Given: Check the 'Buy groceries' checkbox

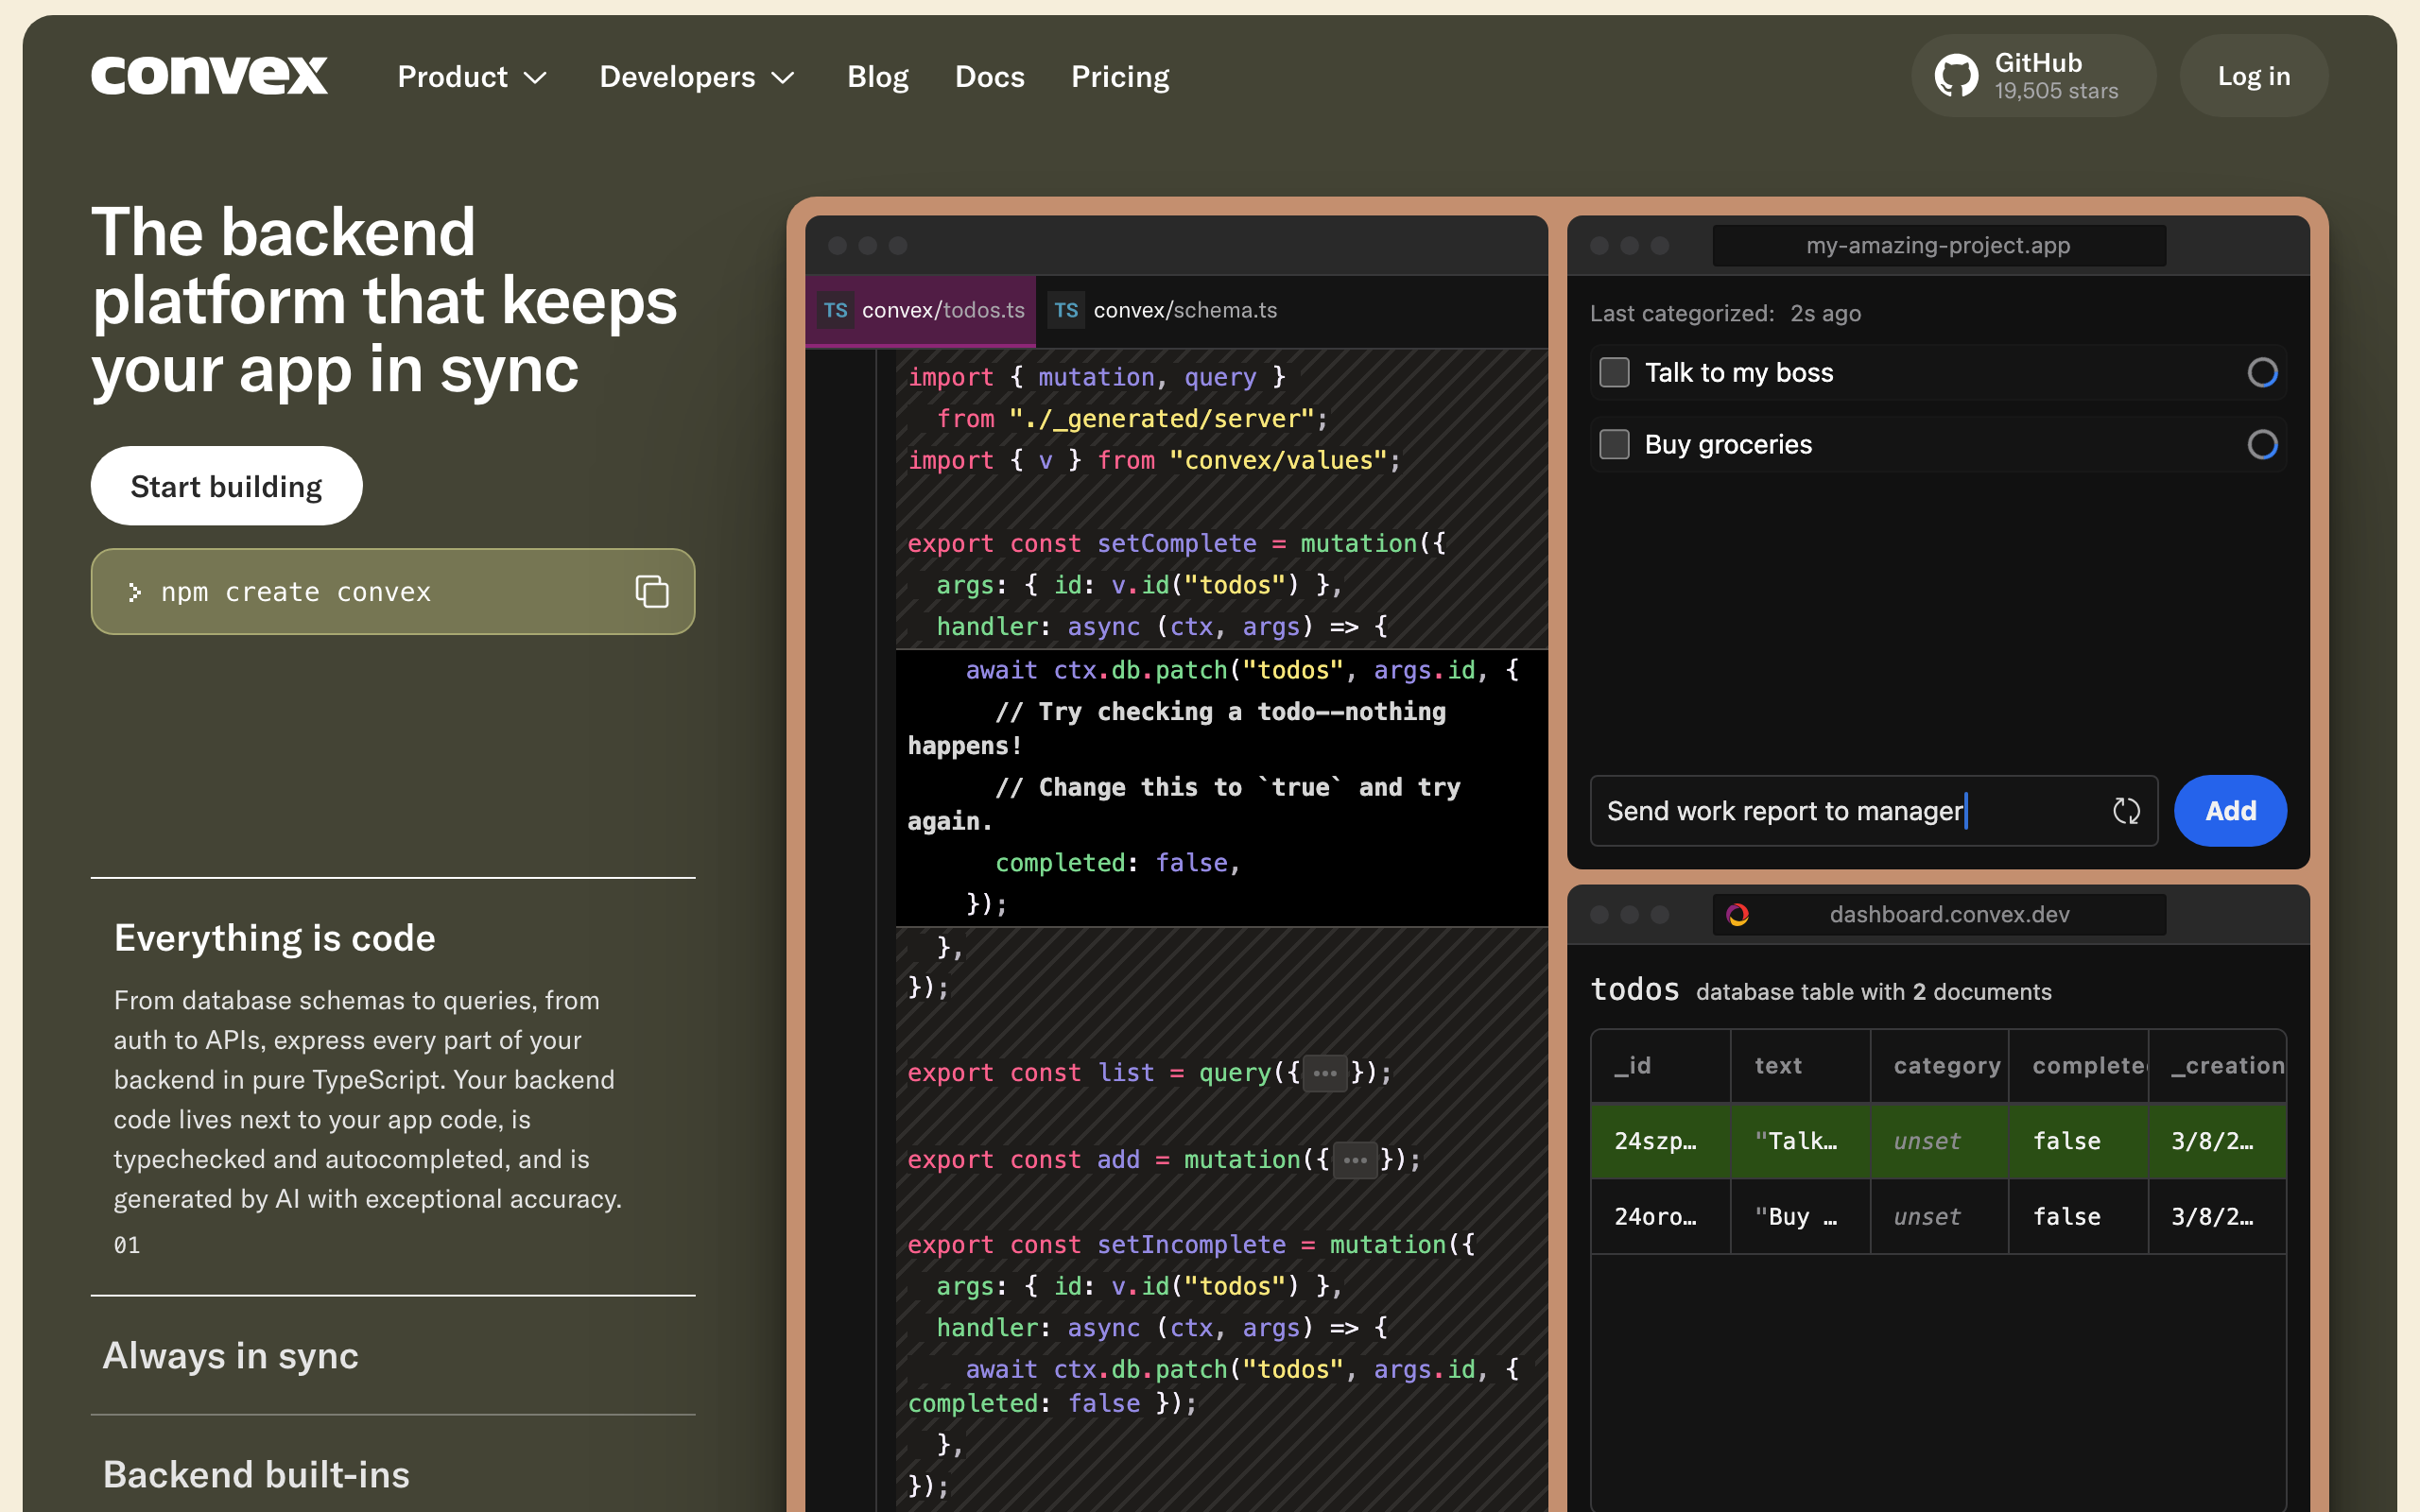Looking at the screenshot, I should click(x=1614, y=444).
